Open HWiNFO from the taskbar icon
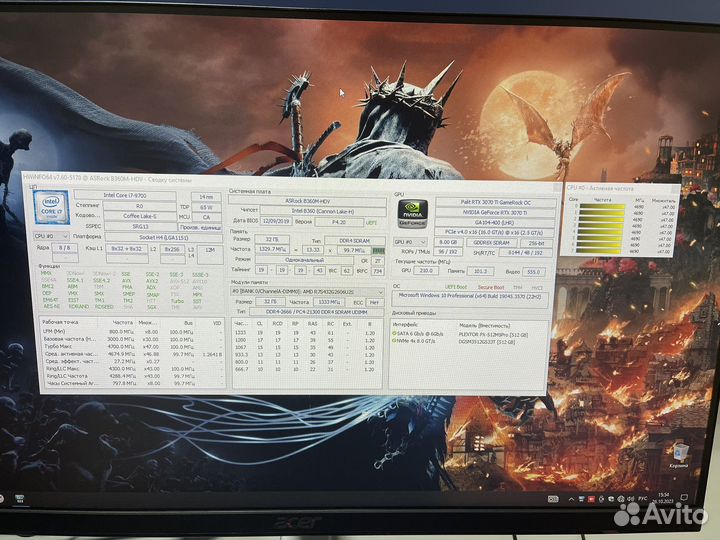Image resolution: width=720 pixels, height=540 pixels. click(19, 499)
